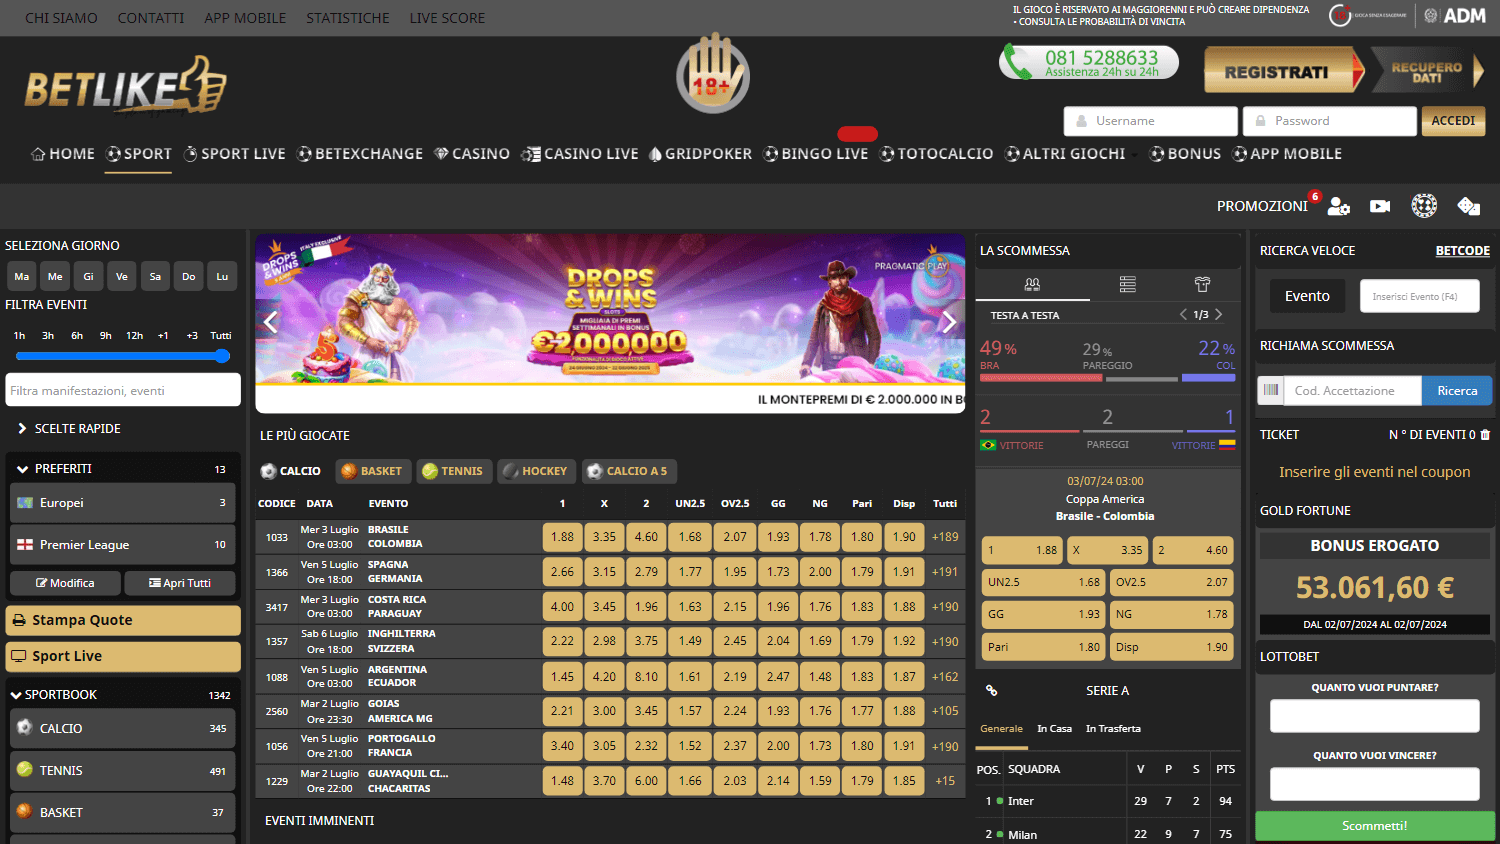
Task: Click previous arrow in Testa a Testa
Action: (x=1184, y=314)
